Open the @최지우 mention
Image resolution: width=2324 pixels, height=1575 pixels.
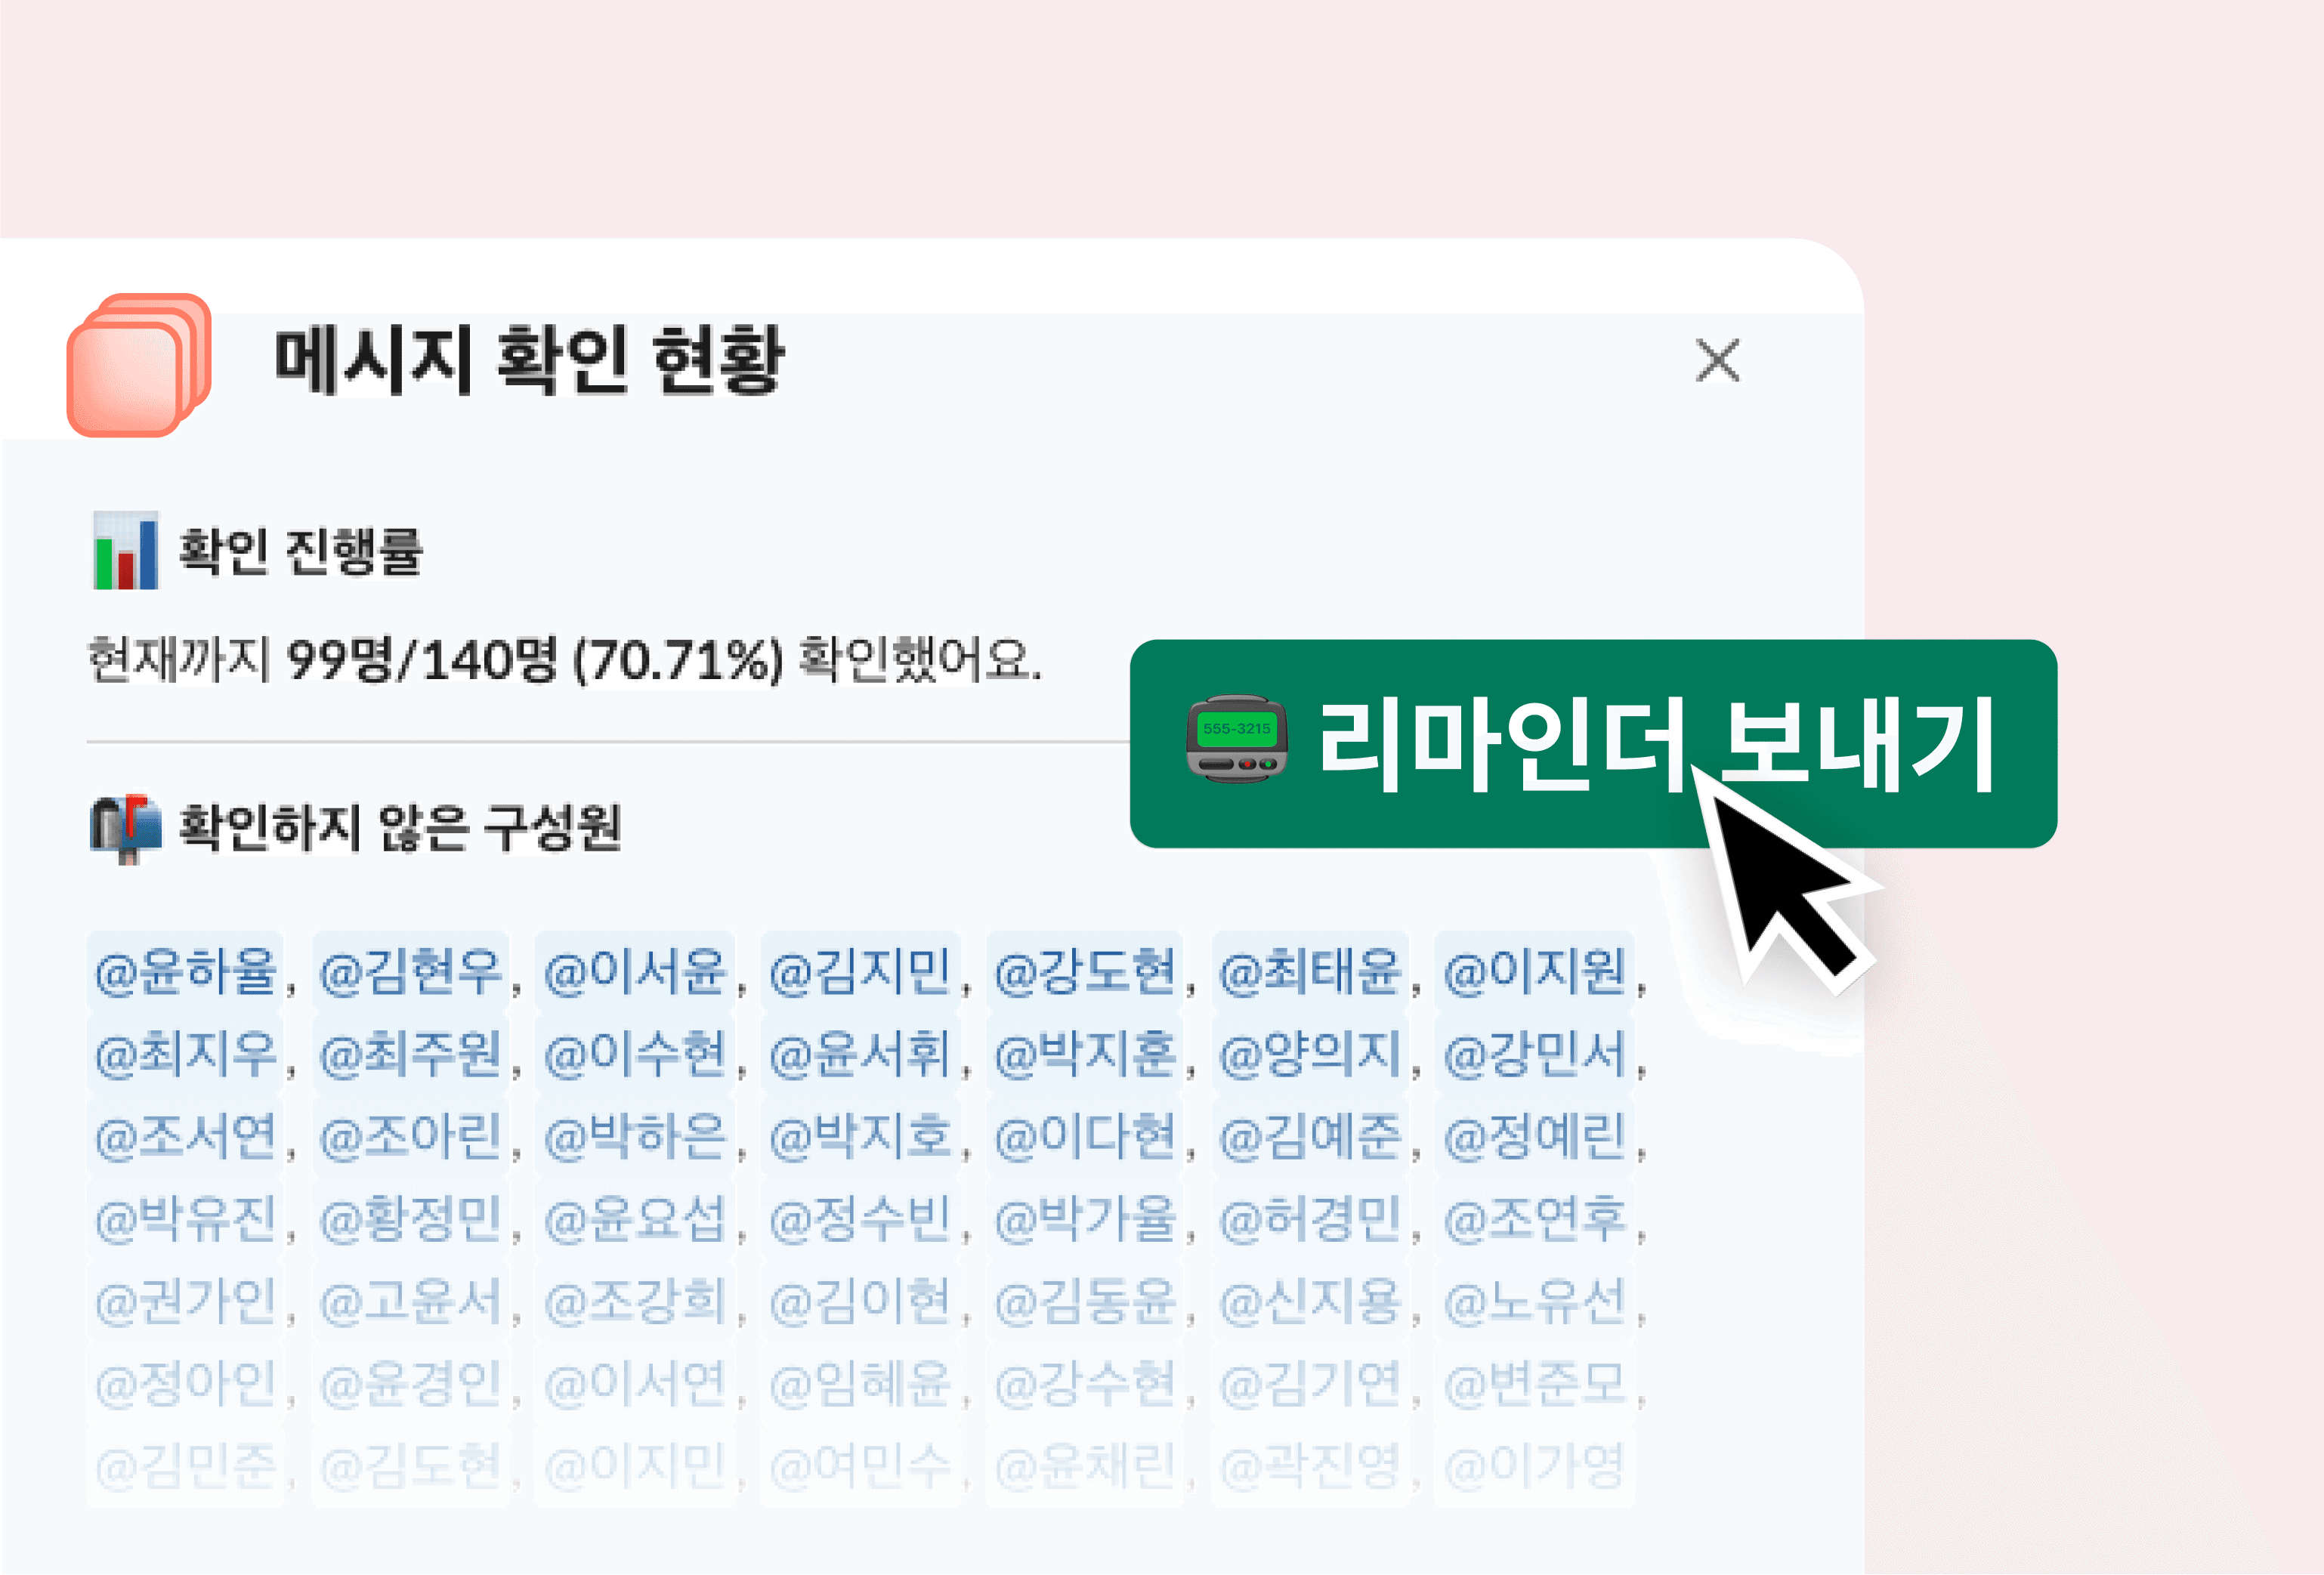point(185,1054)
